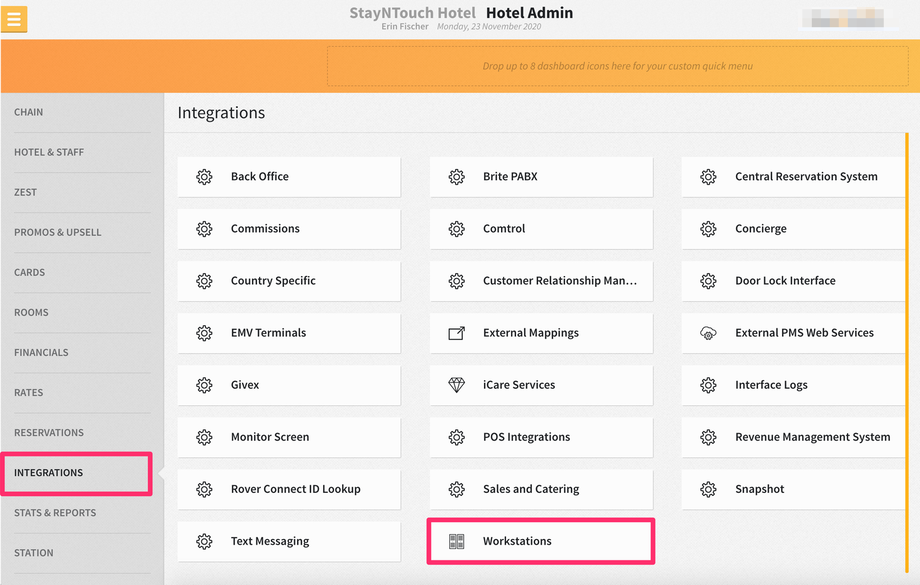
Task: Open Rover Connect ID Lookup
Action: pos(289,489)
